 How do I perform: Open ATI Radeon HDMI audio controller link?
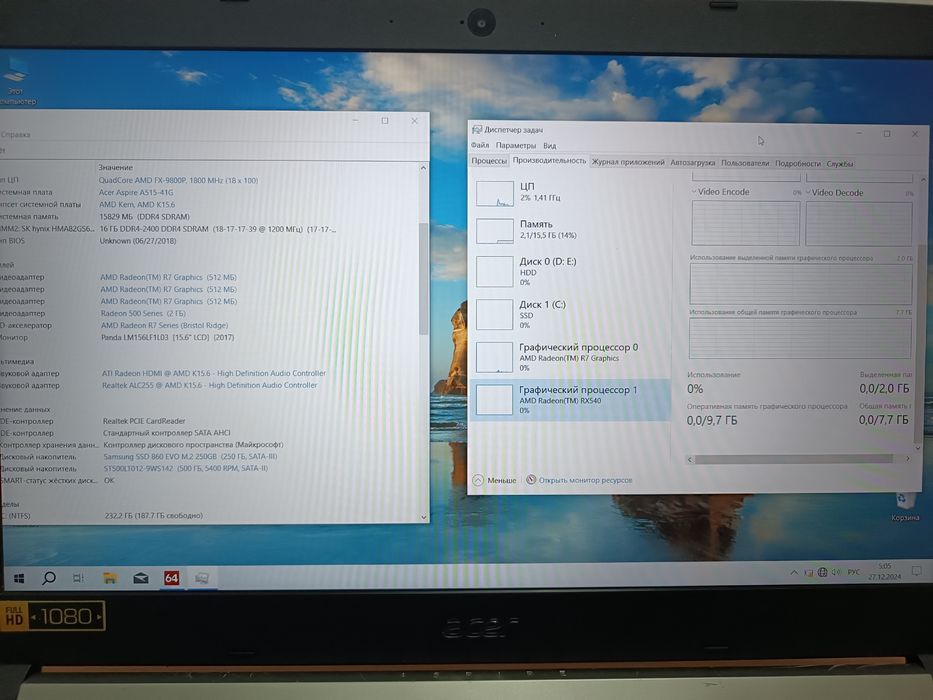pos(214,373)
